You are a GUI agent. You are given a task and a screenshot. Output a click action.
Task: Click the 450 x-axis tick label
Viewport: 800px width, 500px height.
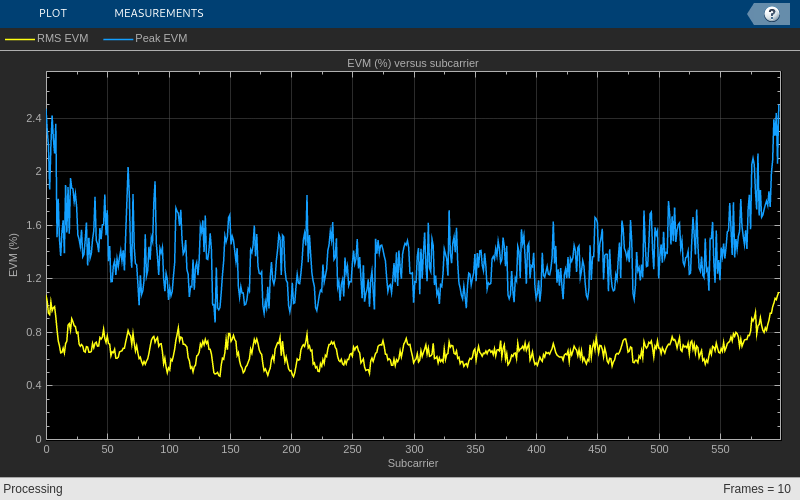tap(597, 449)
